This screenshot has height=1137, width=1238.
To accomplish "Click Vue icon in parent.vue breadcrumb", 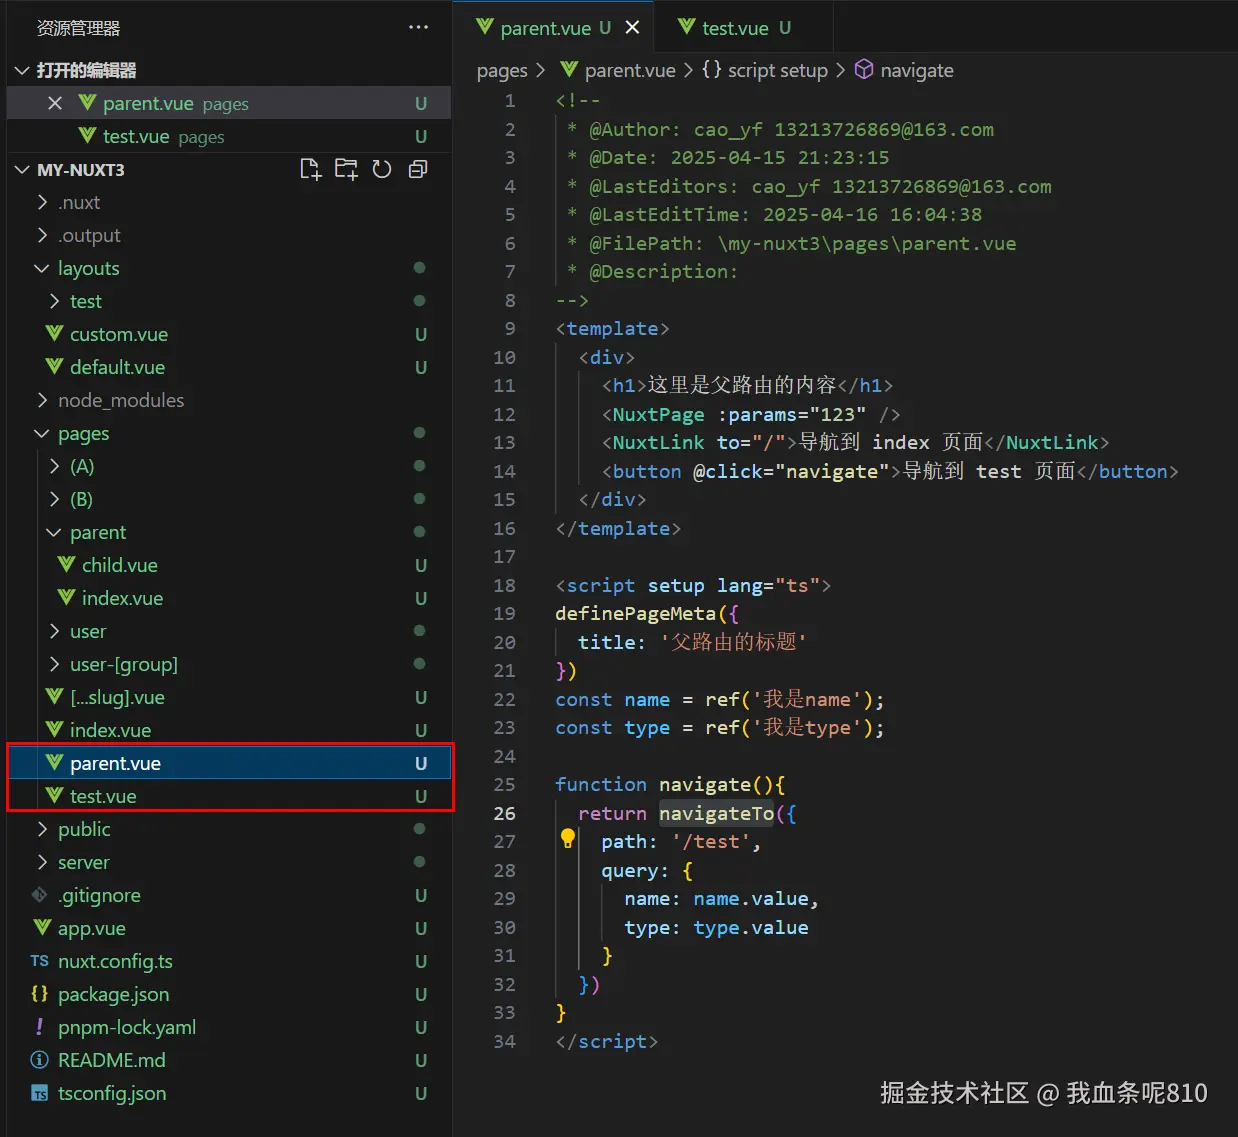I will (569, 69).
